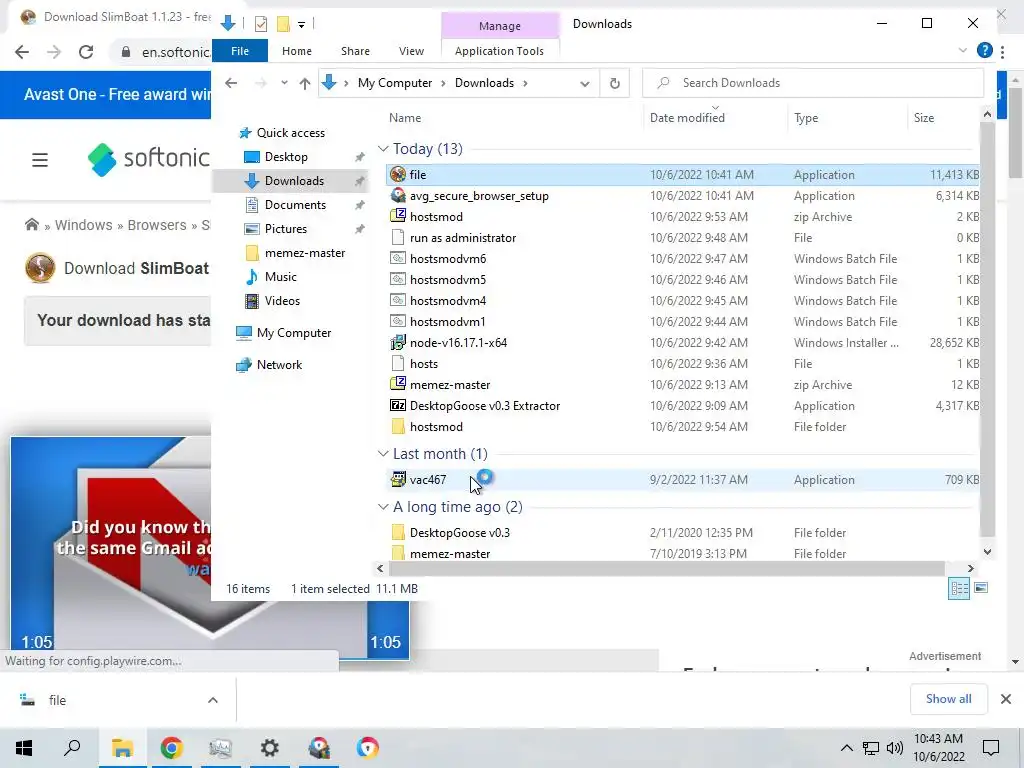Expand the address bar history dropdown

(x=585, y=83)
